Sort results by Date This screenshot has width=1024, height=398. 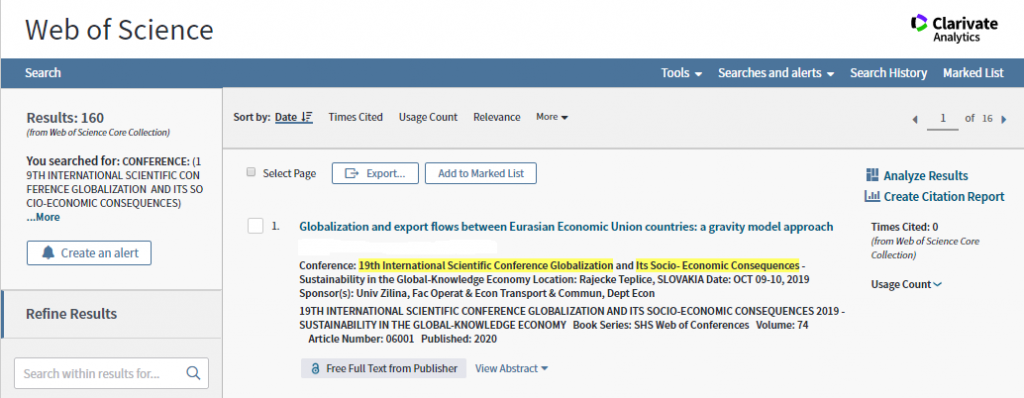tap(286, 117)
